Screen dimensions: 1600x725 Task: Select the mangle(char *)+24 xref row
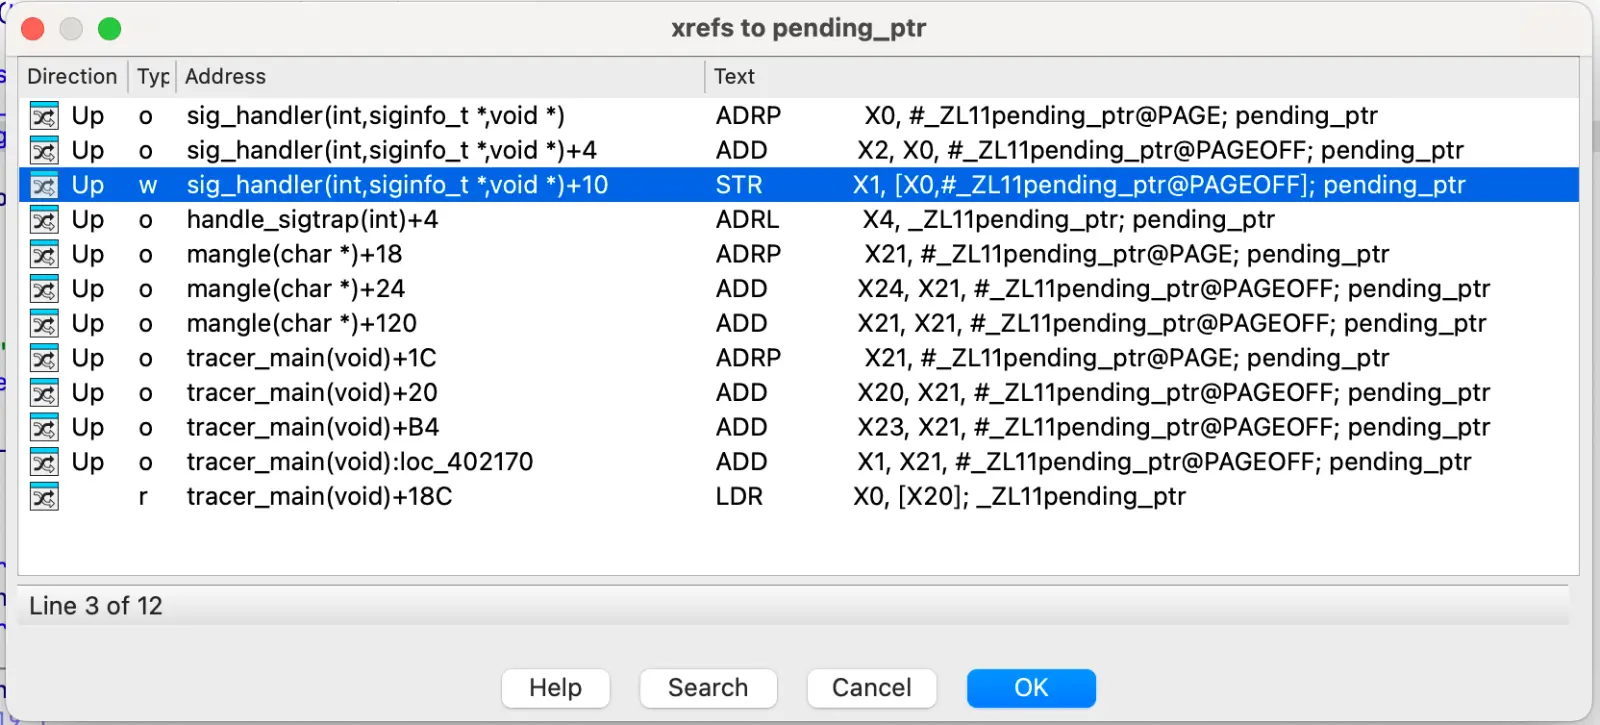tap(296, 289)
